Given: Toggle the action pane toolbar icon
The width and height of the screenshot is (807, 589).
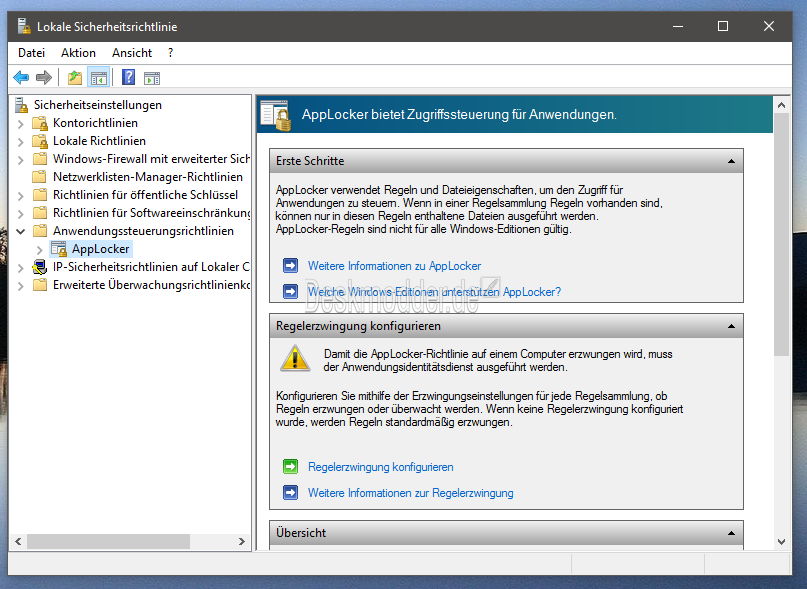Looking at the screenshot, I should click(152, 78).
